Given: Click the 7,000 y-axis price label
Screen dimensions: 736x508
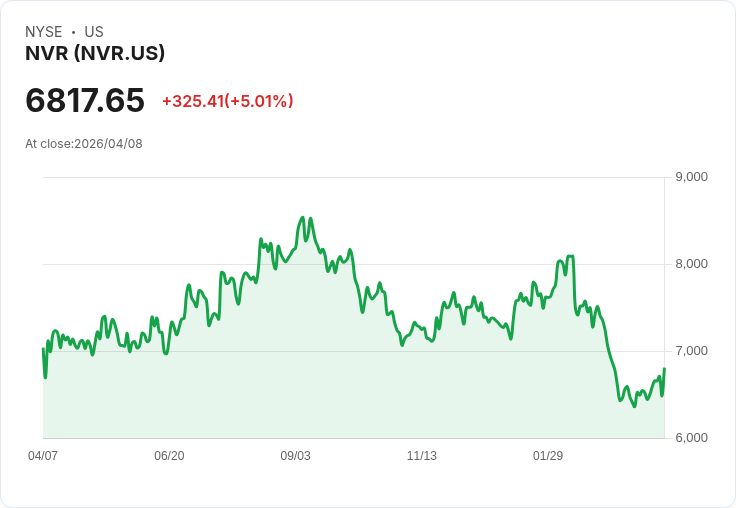Looking at the screenshot, I should coord(692,351).
